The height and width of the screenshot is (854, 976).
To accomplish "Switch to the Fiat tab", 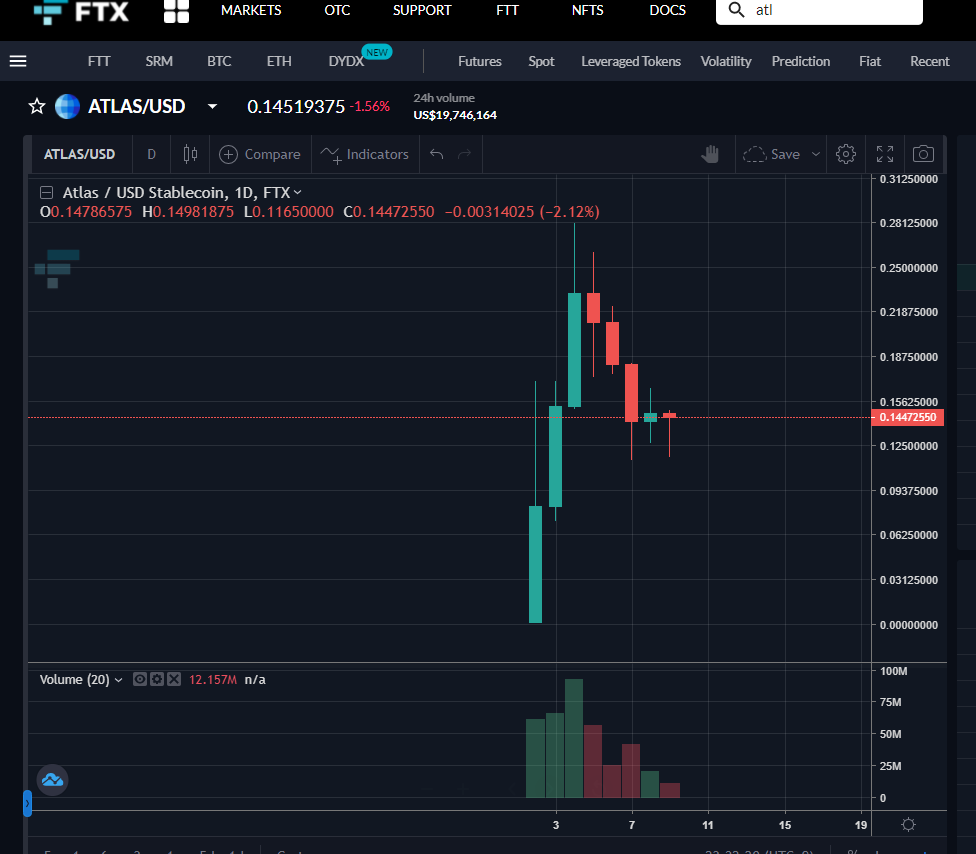I will 870,61.
